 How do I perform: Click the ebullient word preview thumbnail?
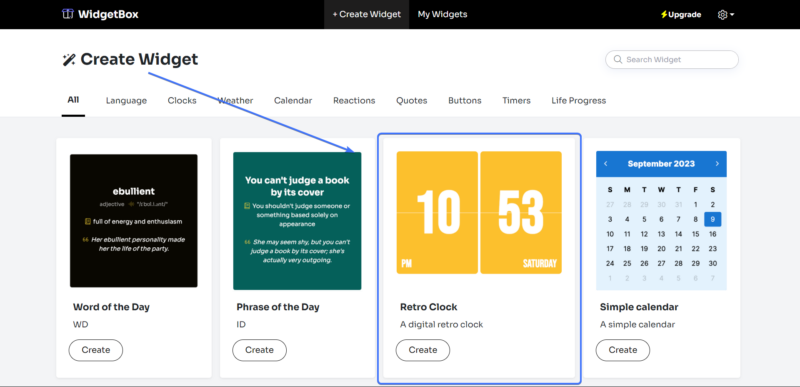click(134, 221)
